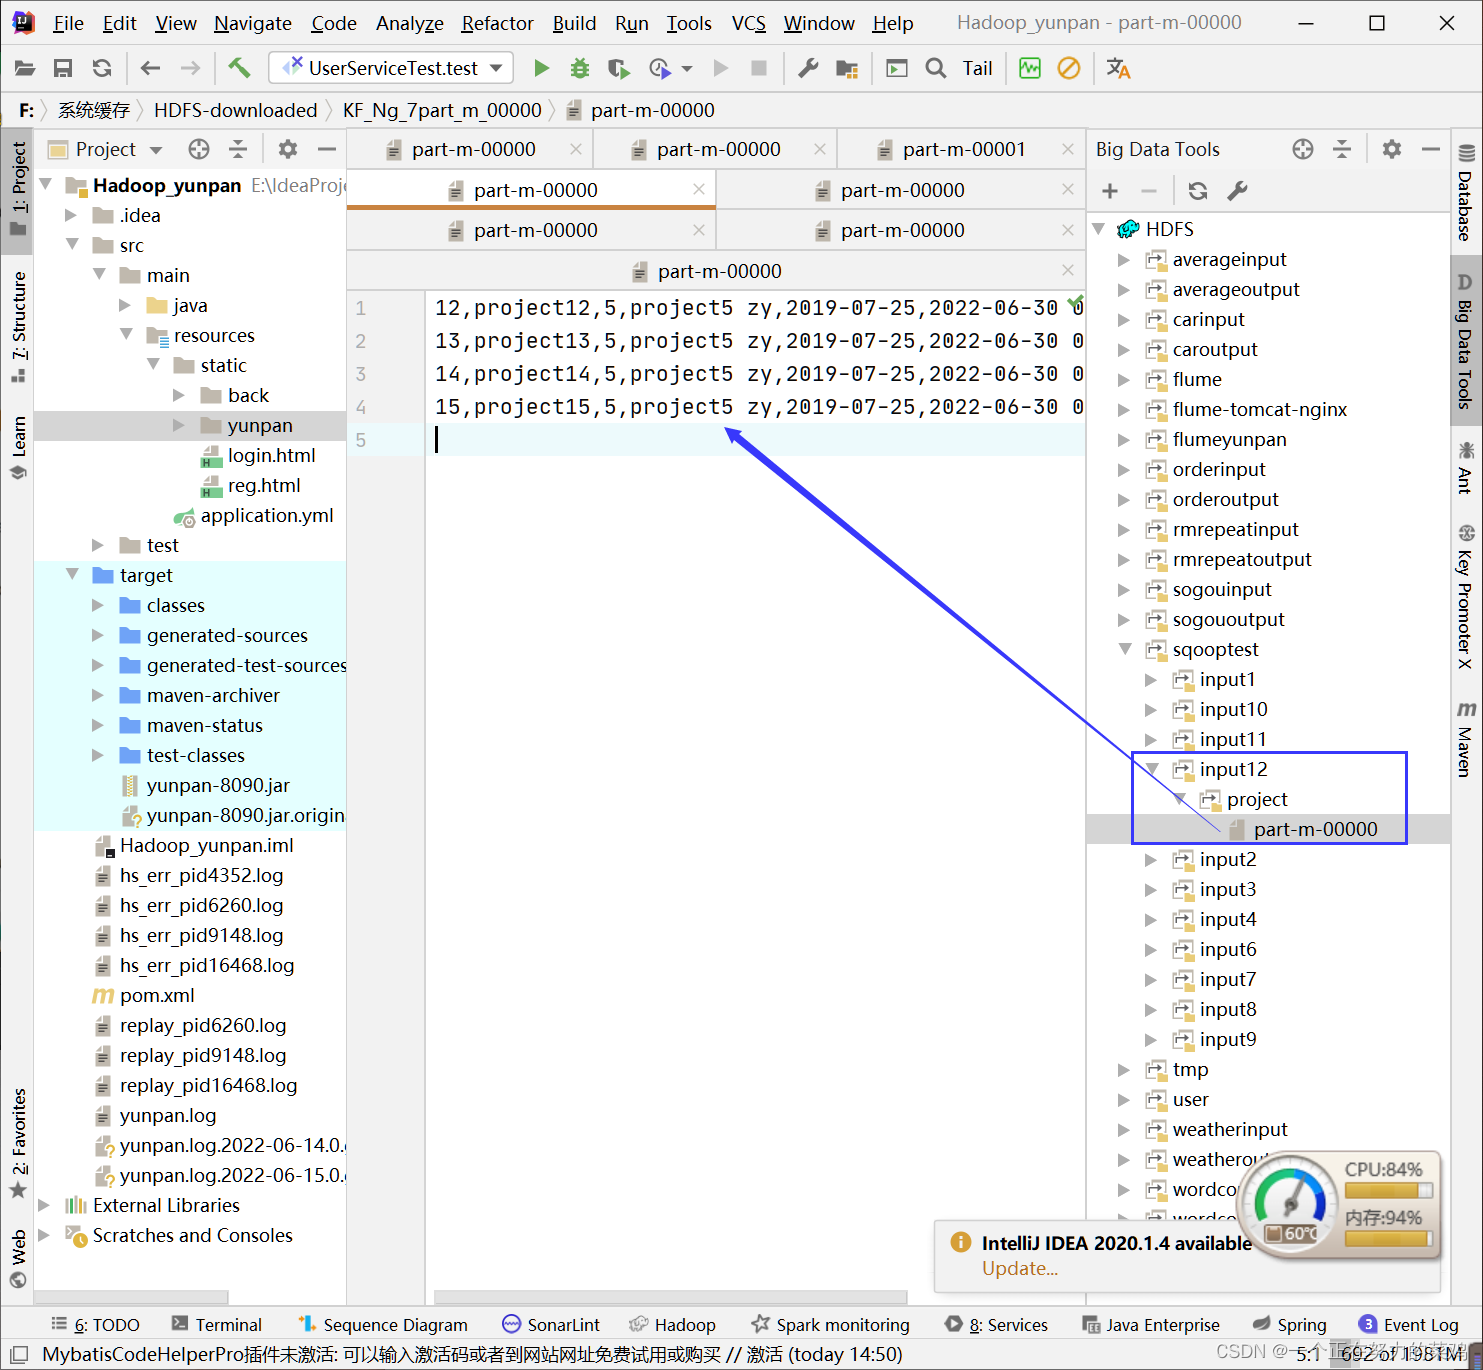Click the Search Everywhere magnifier icon
Screen dimensions: 1483x1370
click(936, 68)
